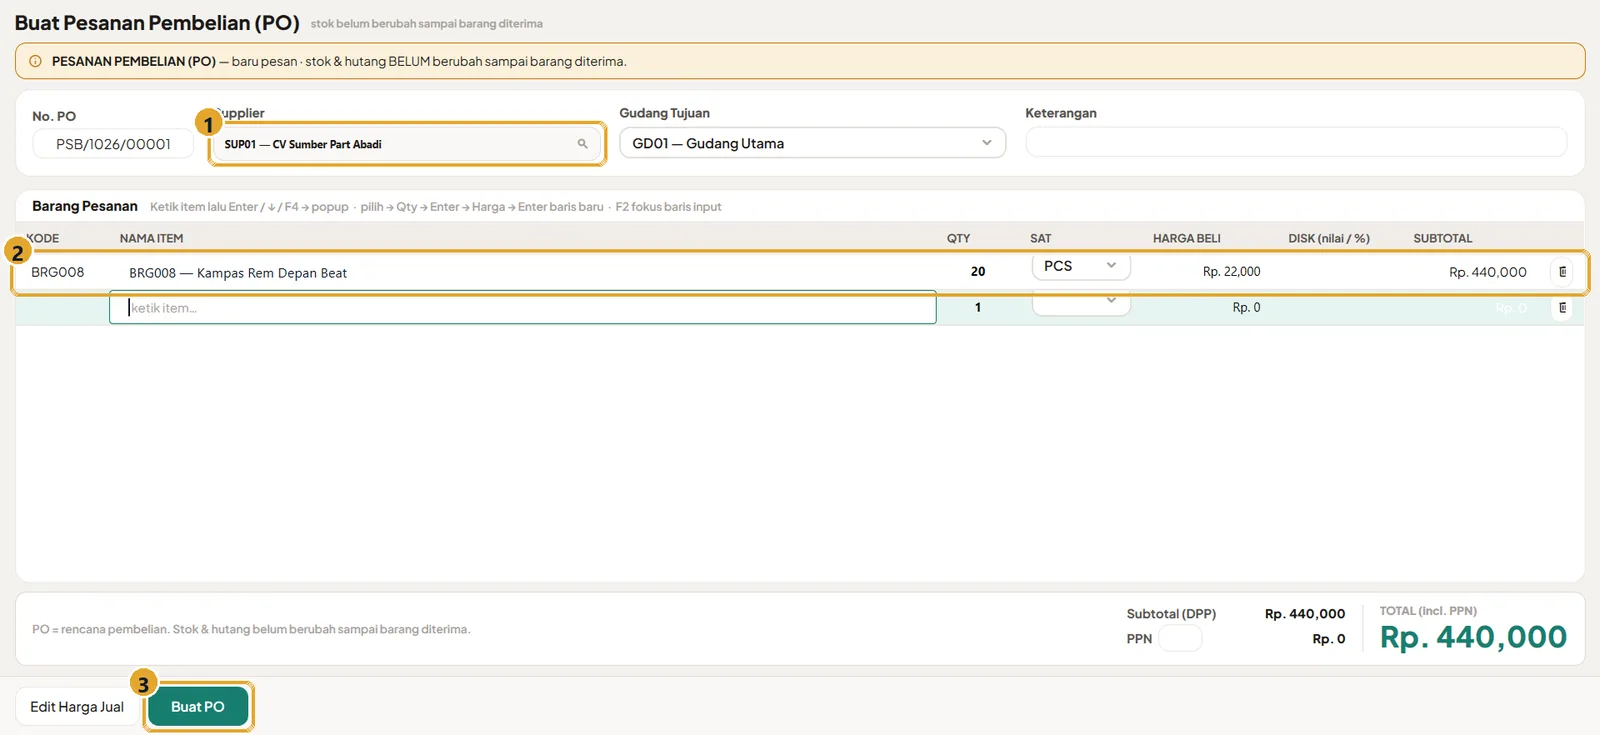Click the SUBTOTAL column header
This screenshot has height=735, width=1600.
pos(1443,238)
